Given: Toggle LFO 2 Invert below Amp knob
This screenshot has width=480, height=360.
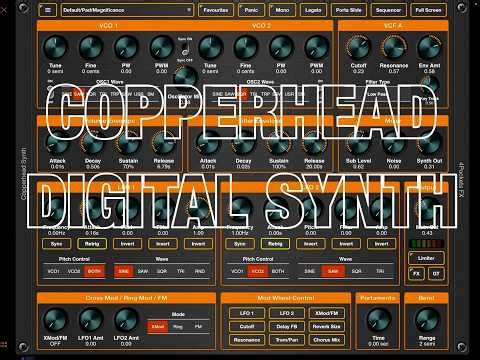Looking at the screenshot, I should [x=381, y=244].
